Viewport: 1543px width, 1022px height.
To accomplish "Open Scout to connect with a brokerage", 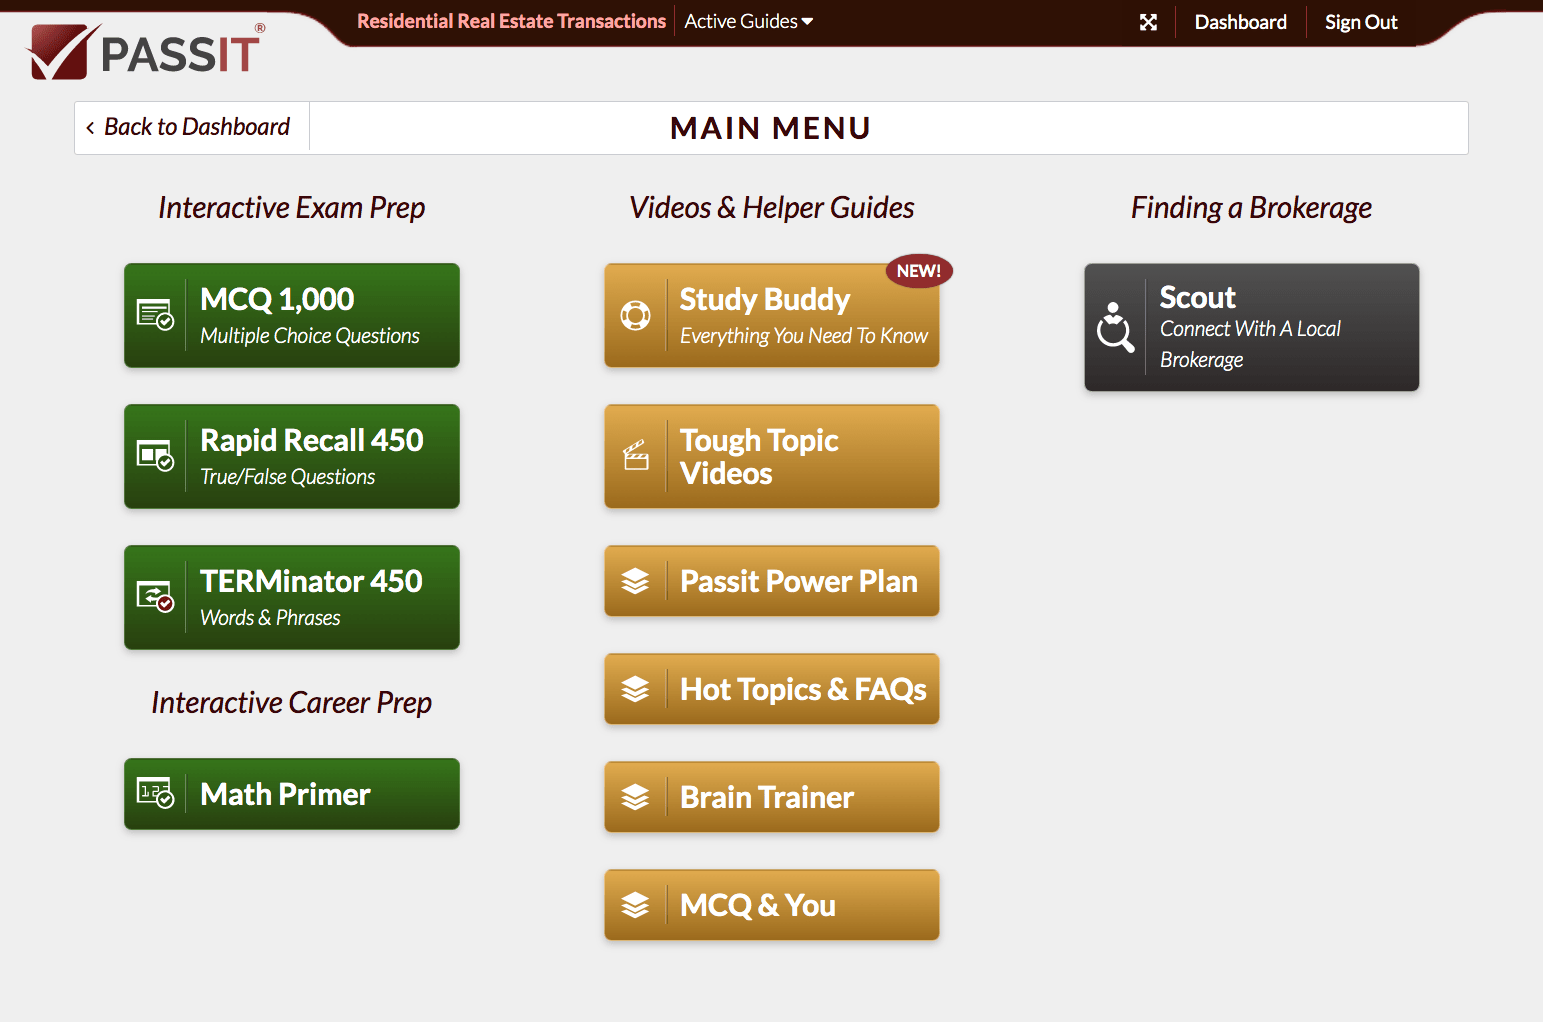I will (1252, 327).
